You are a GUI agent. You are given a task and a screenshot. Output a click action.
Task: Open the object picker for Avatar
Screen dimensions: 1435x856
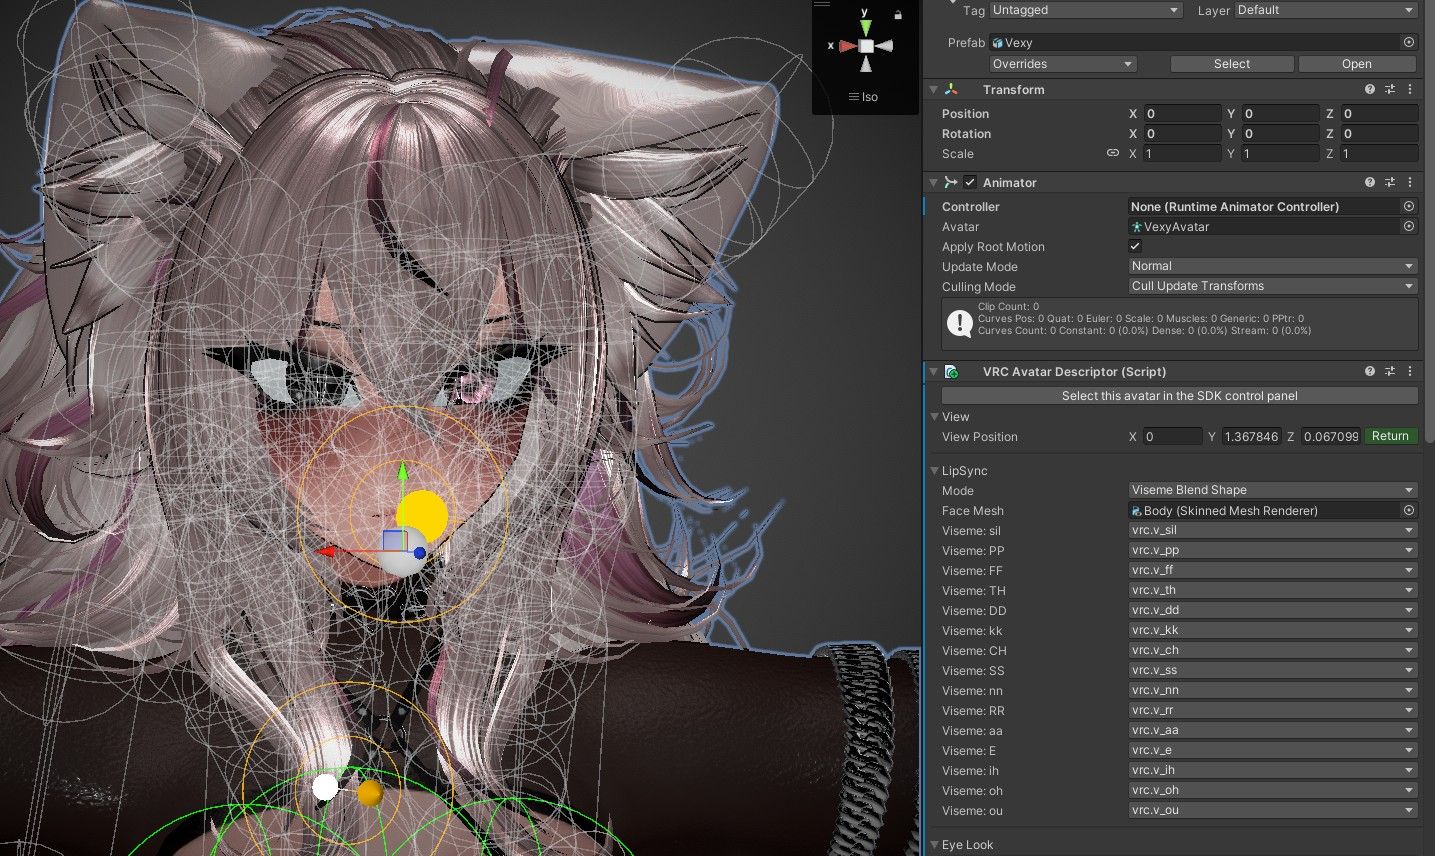click(1409, 226)
